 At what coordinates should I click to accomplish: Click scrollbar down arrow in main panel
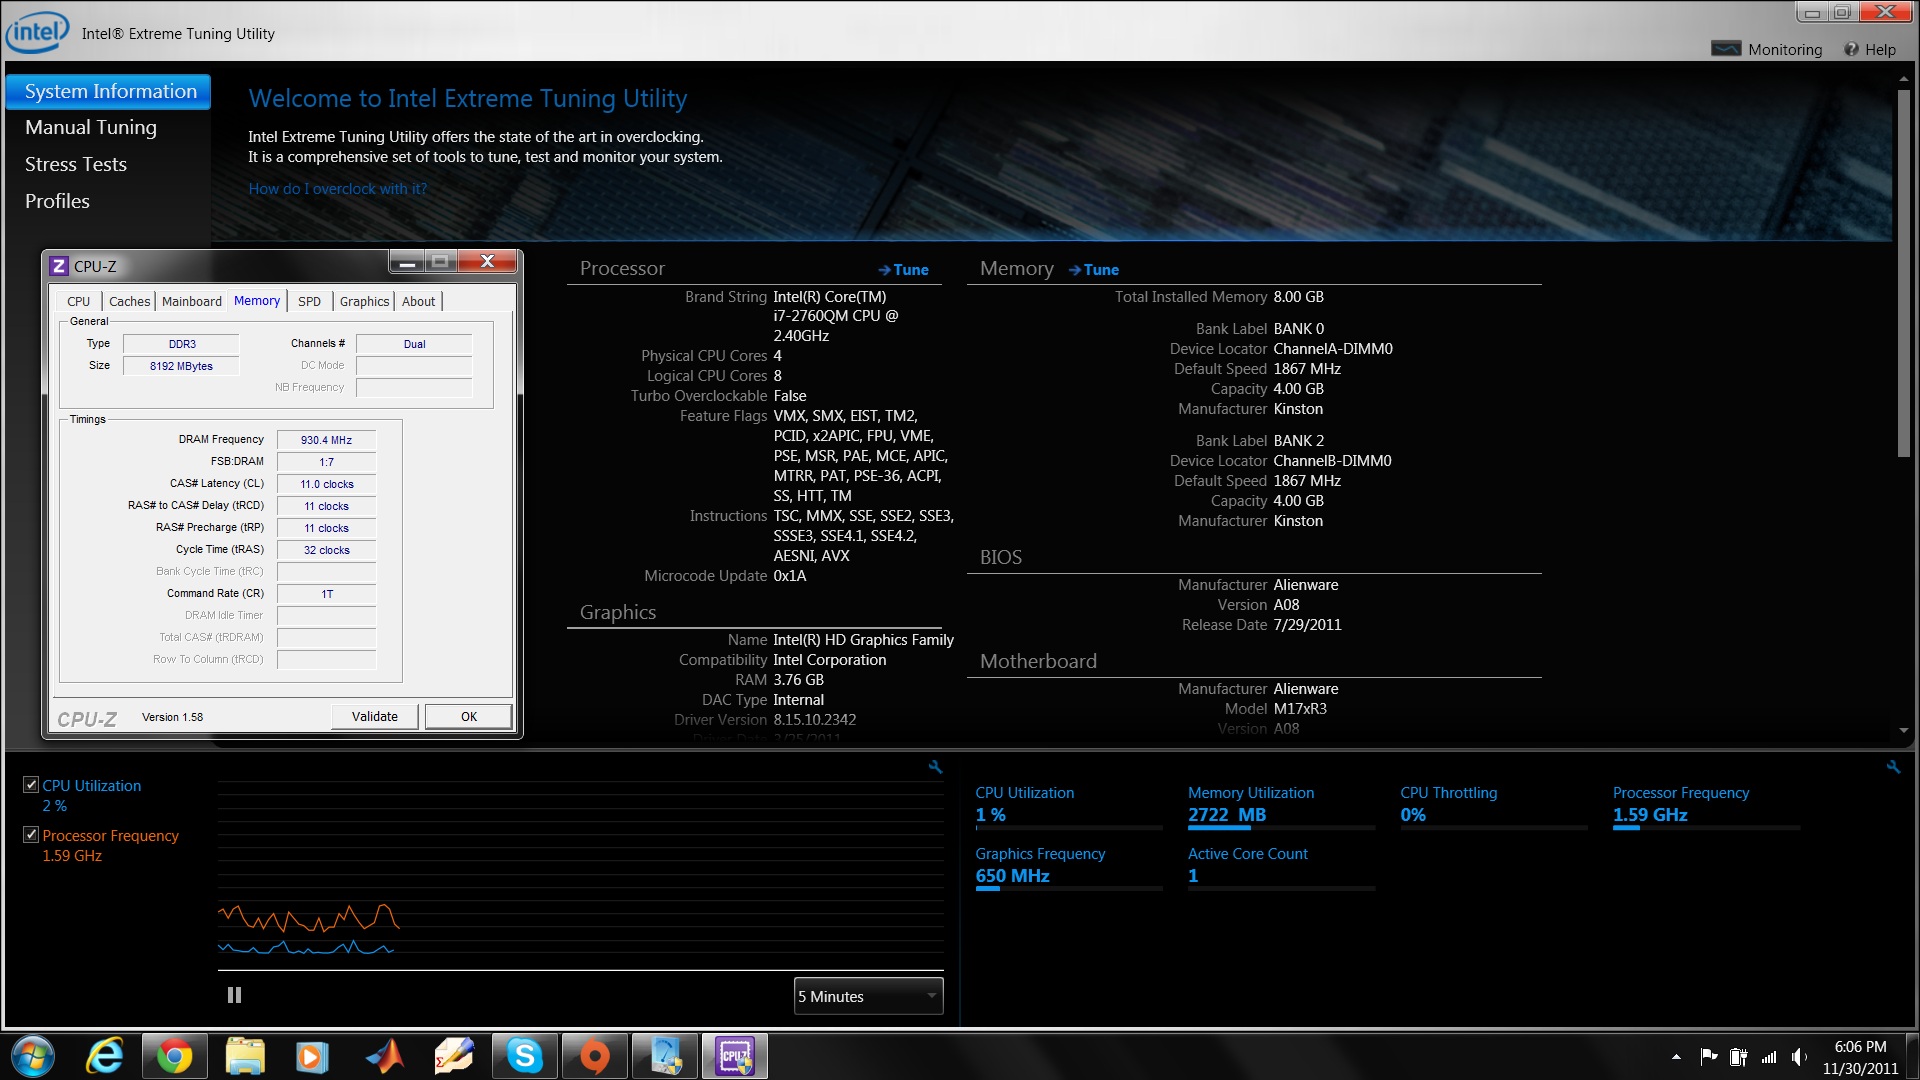point(1904,731)
